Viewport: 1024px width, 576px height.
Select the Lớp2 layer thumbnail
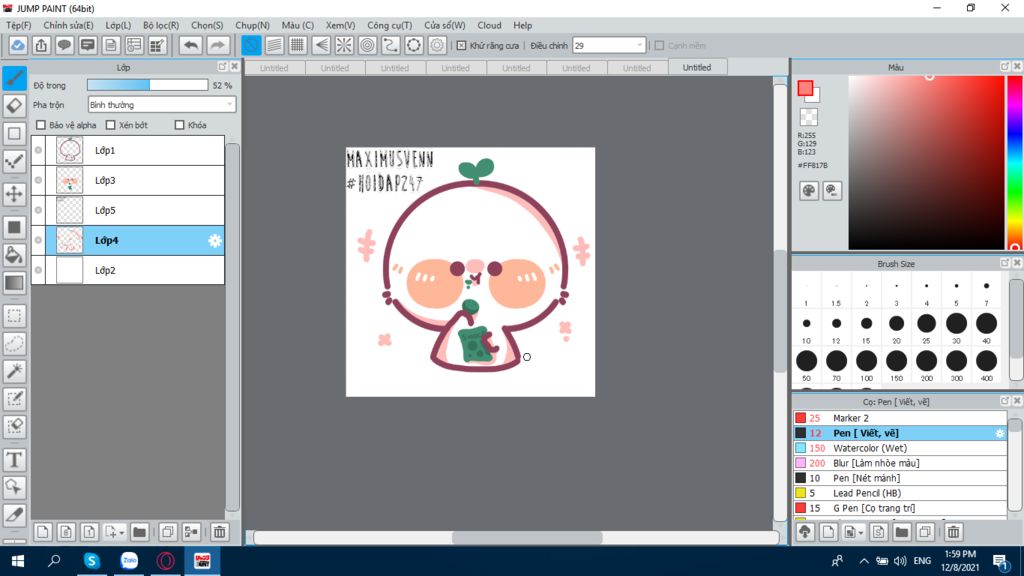(x=69, y=270)
